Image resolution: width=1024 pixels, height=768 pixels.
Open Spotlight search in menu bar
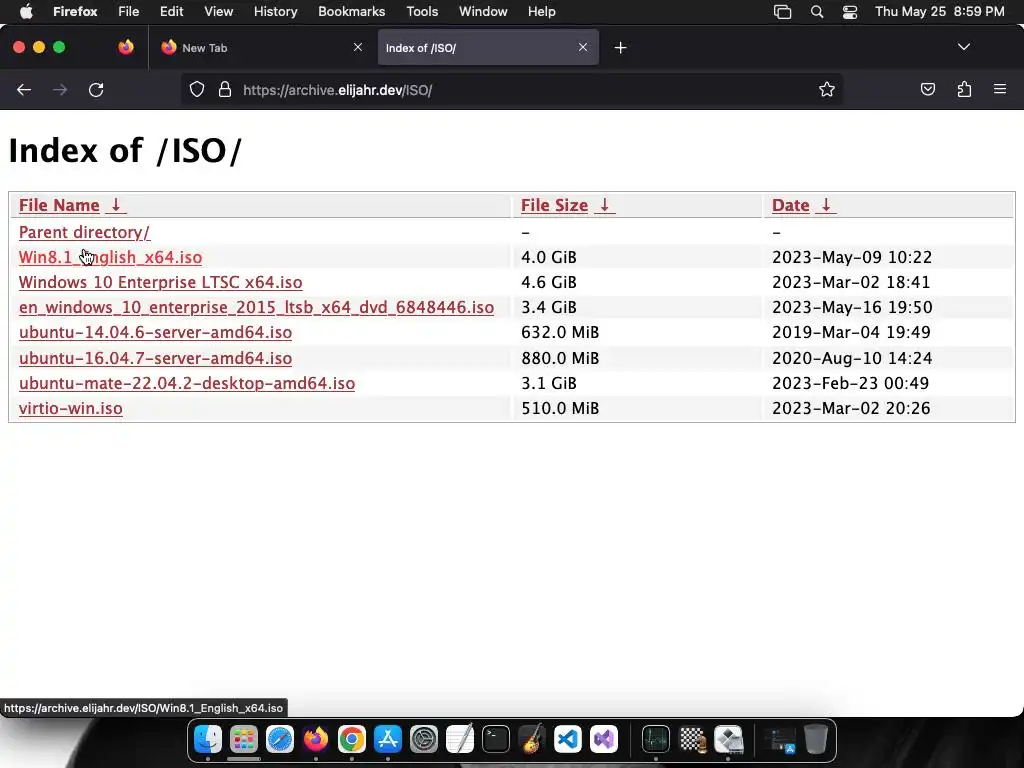tap(817, 12)
